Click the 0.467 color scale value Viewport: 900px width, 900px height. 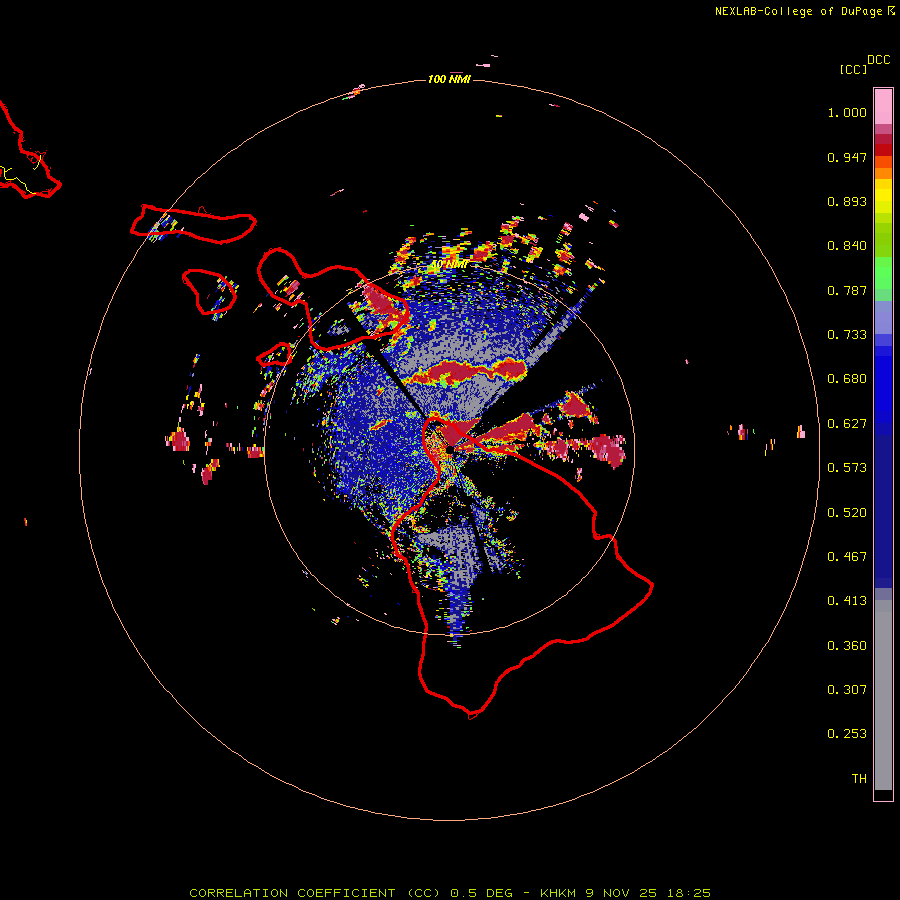pos(847,557)
